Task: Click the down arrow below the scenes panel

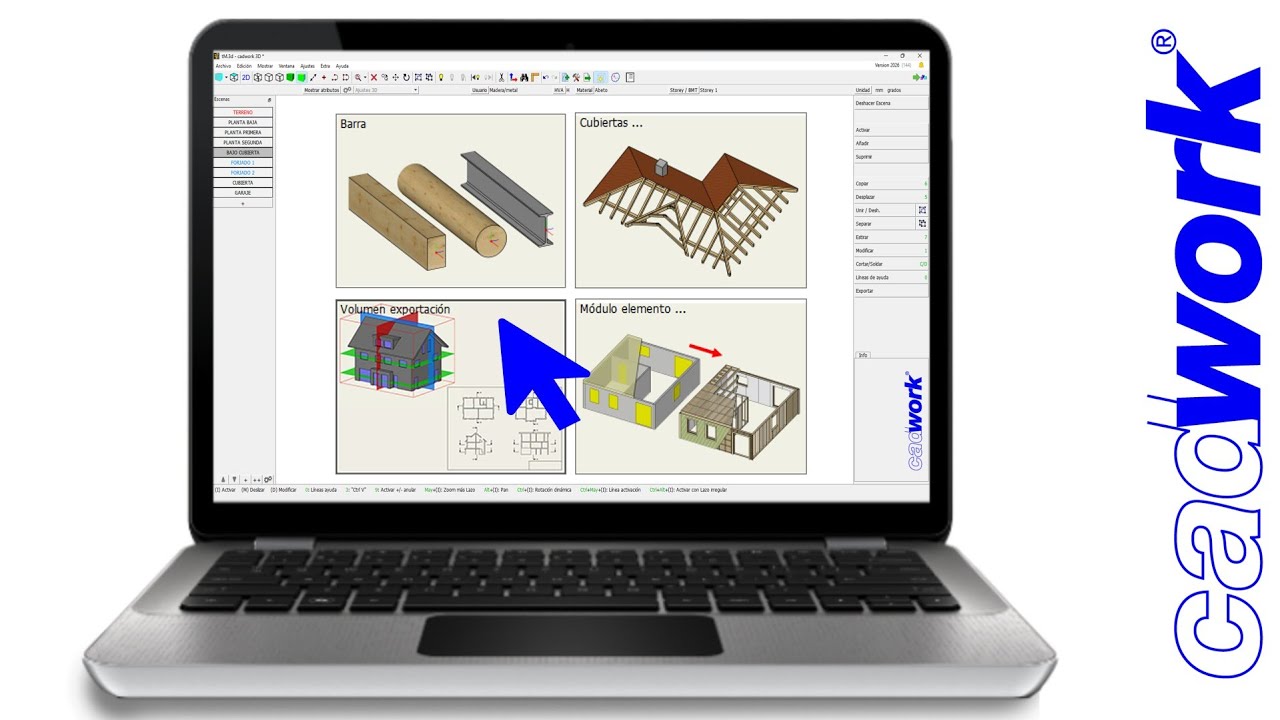Action: (234, 480)
